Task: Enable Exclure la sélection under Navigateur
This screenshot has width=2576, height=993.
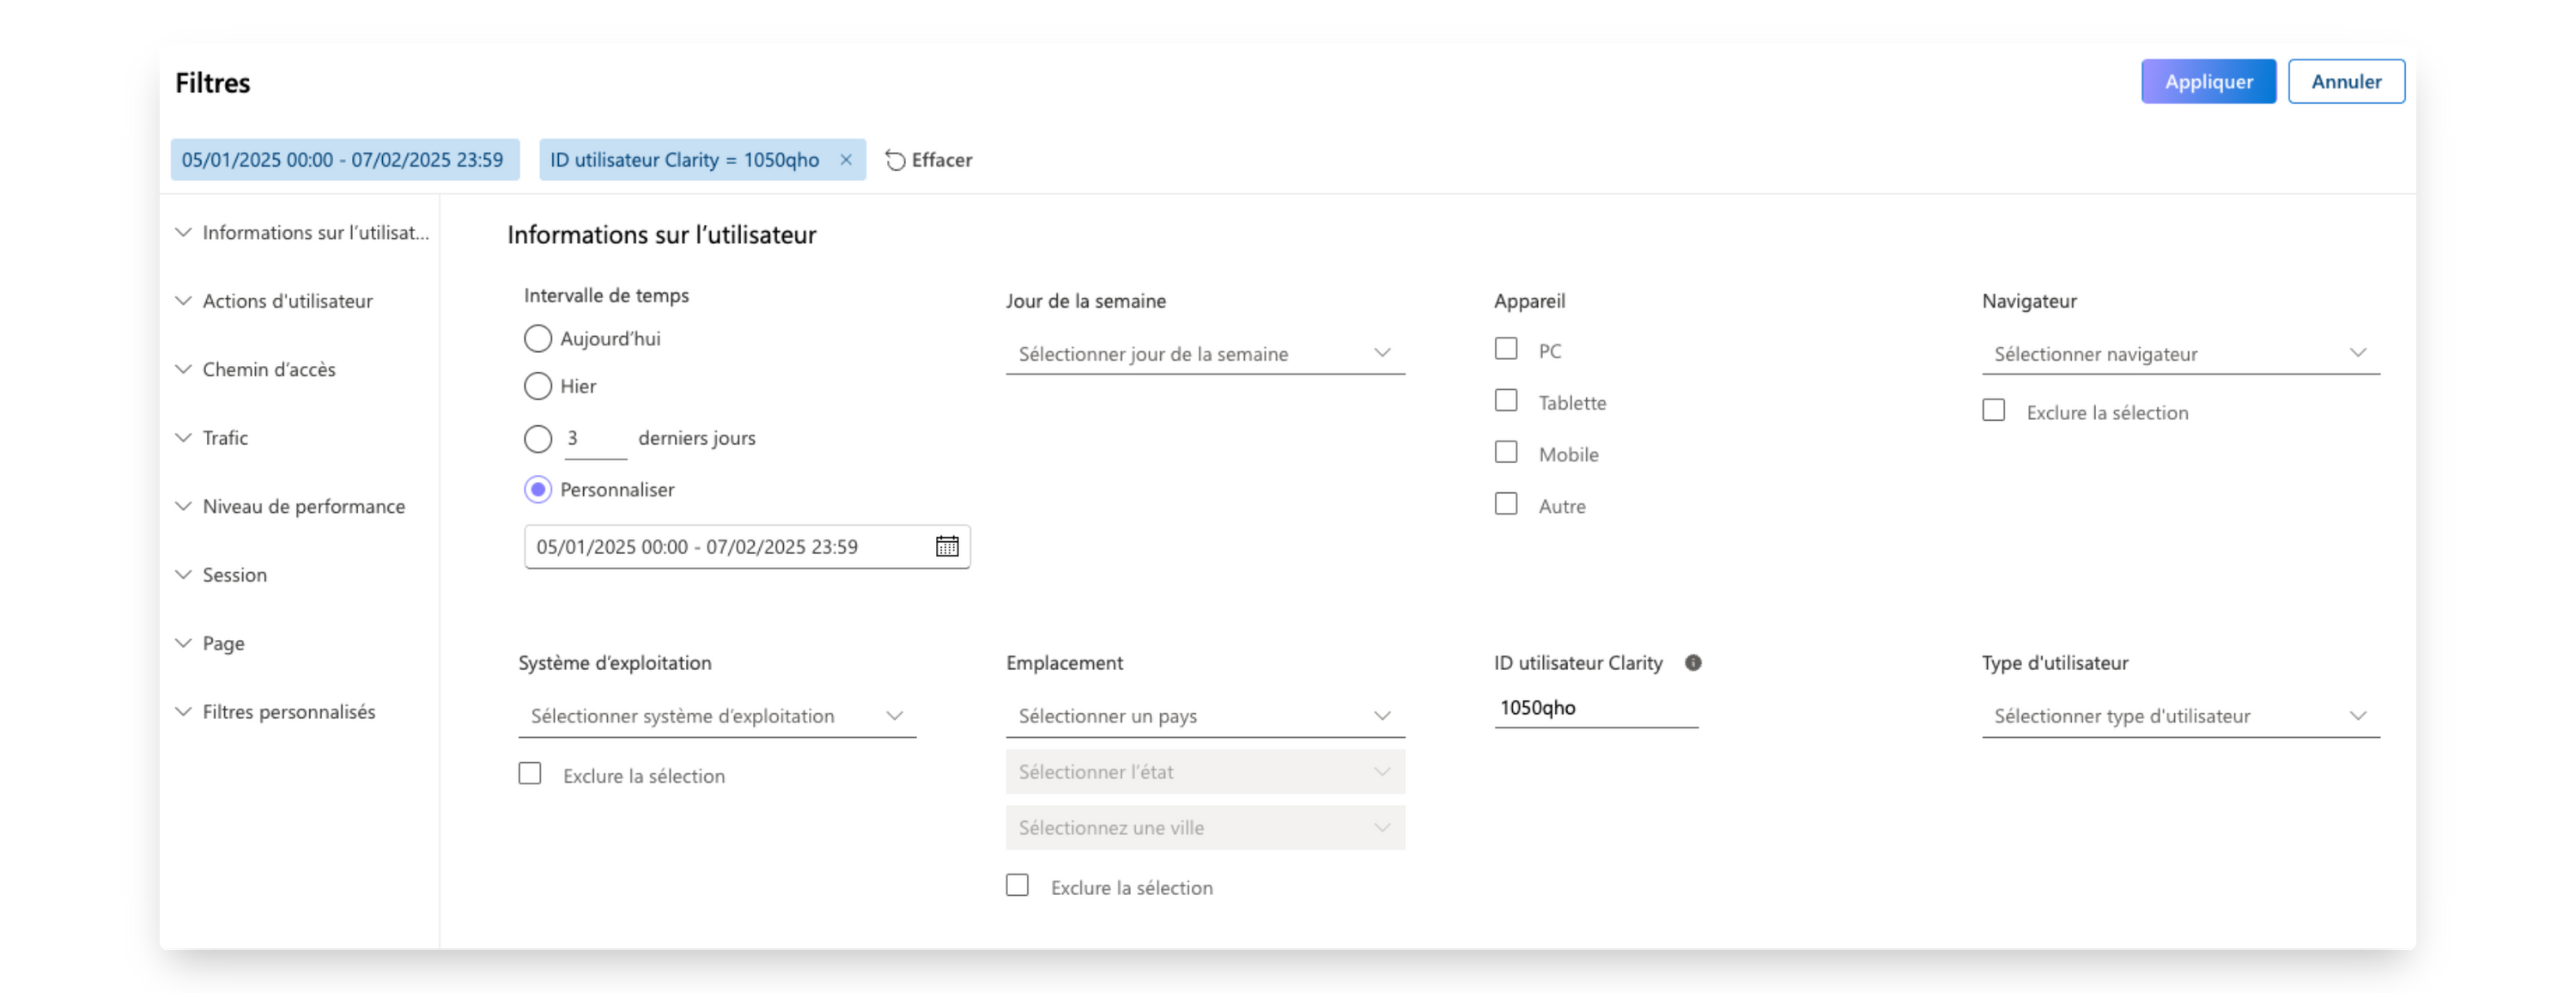Action: (1993, 411)
